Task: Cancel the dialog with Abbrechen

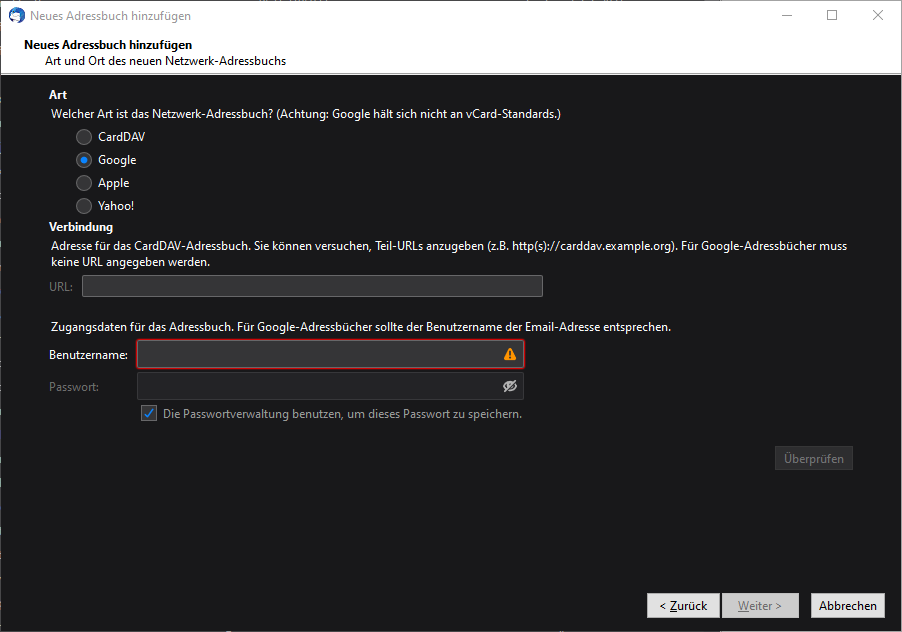Action: click(x=847, y=606)
